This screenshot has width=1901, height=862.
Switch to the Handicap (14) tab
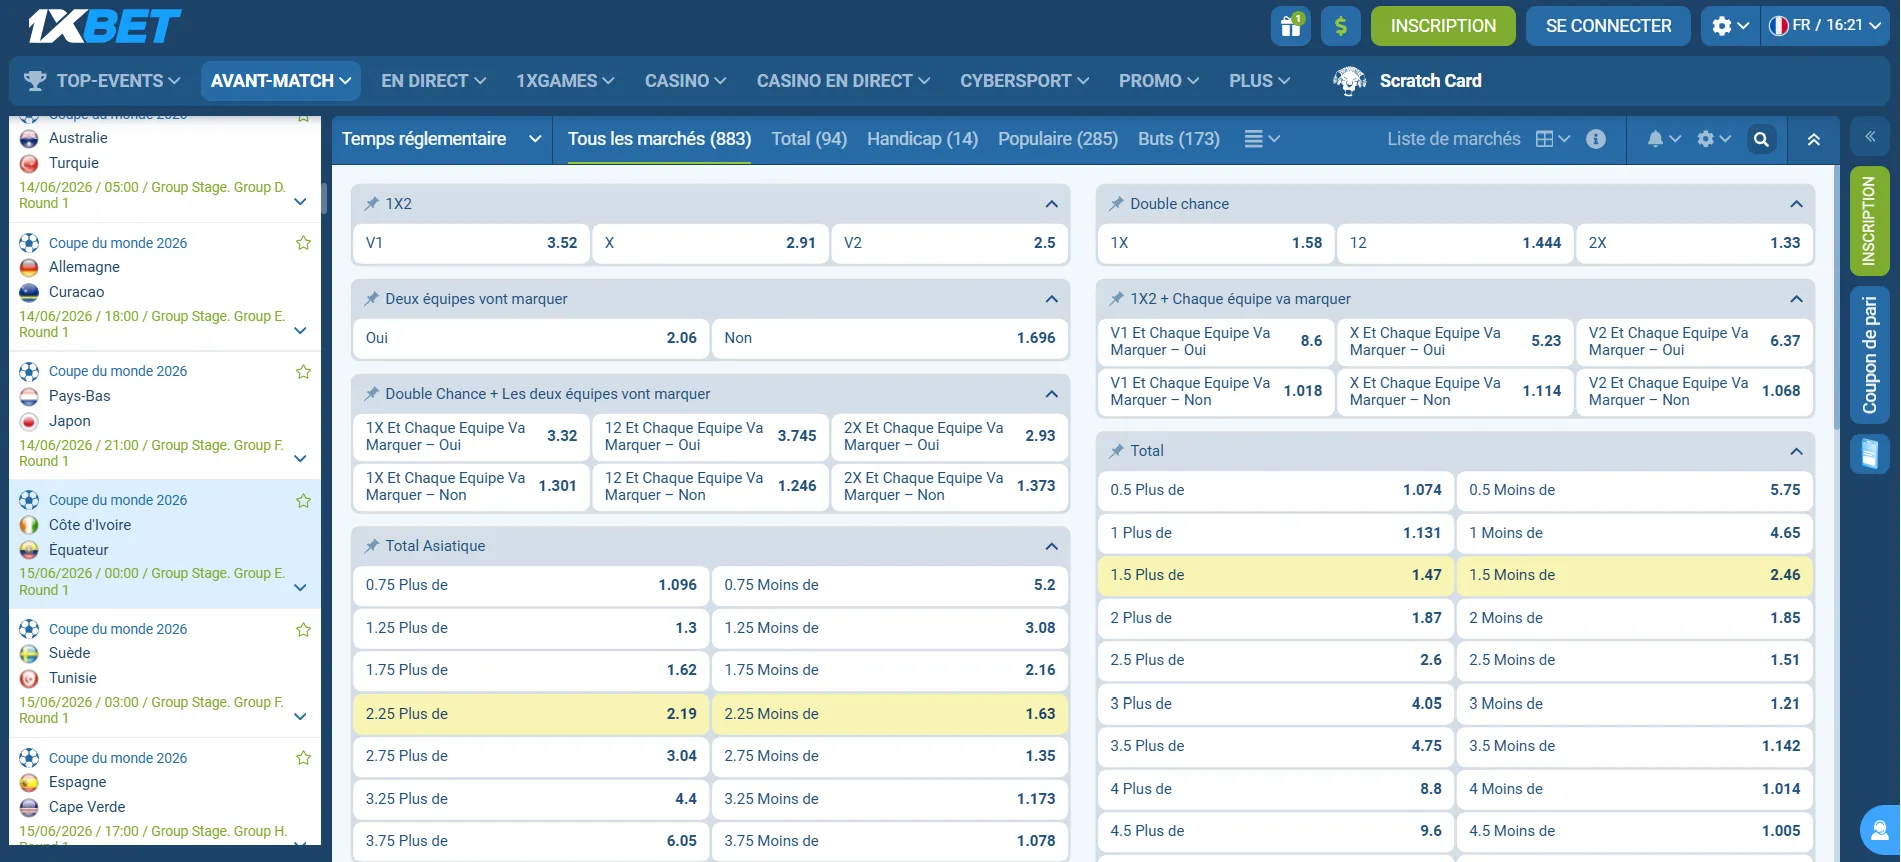pos(922,139)
